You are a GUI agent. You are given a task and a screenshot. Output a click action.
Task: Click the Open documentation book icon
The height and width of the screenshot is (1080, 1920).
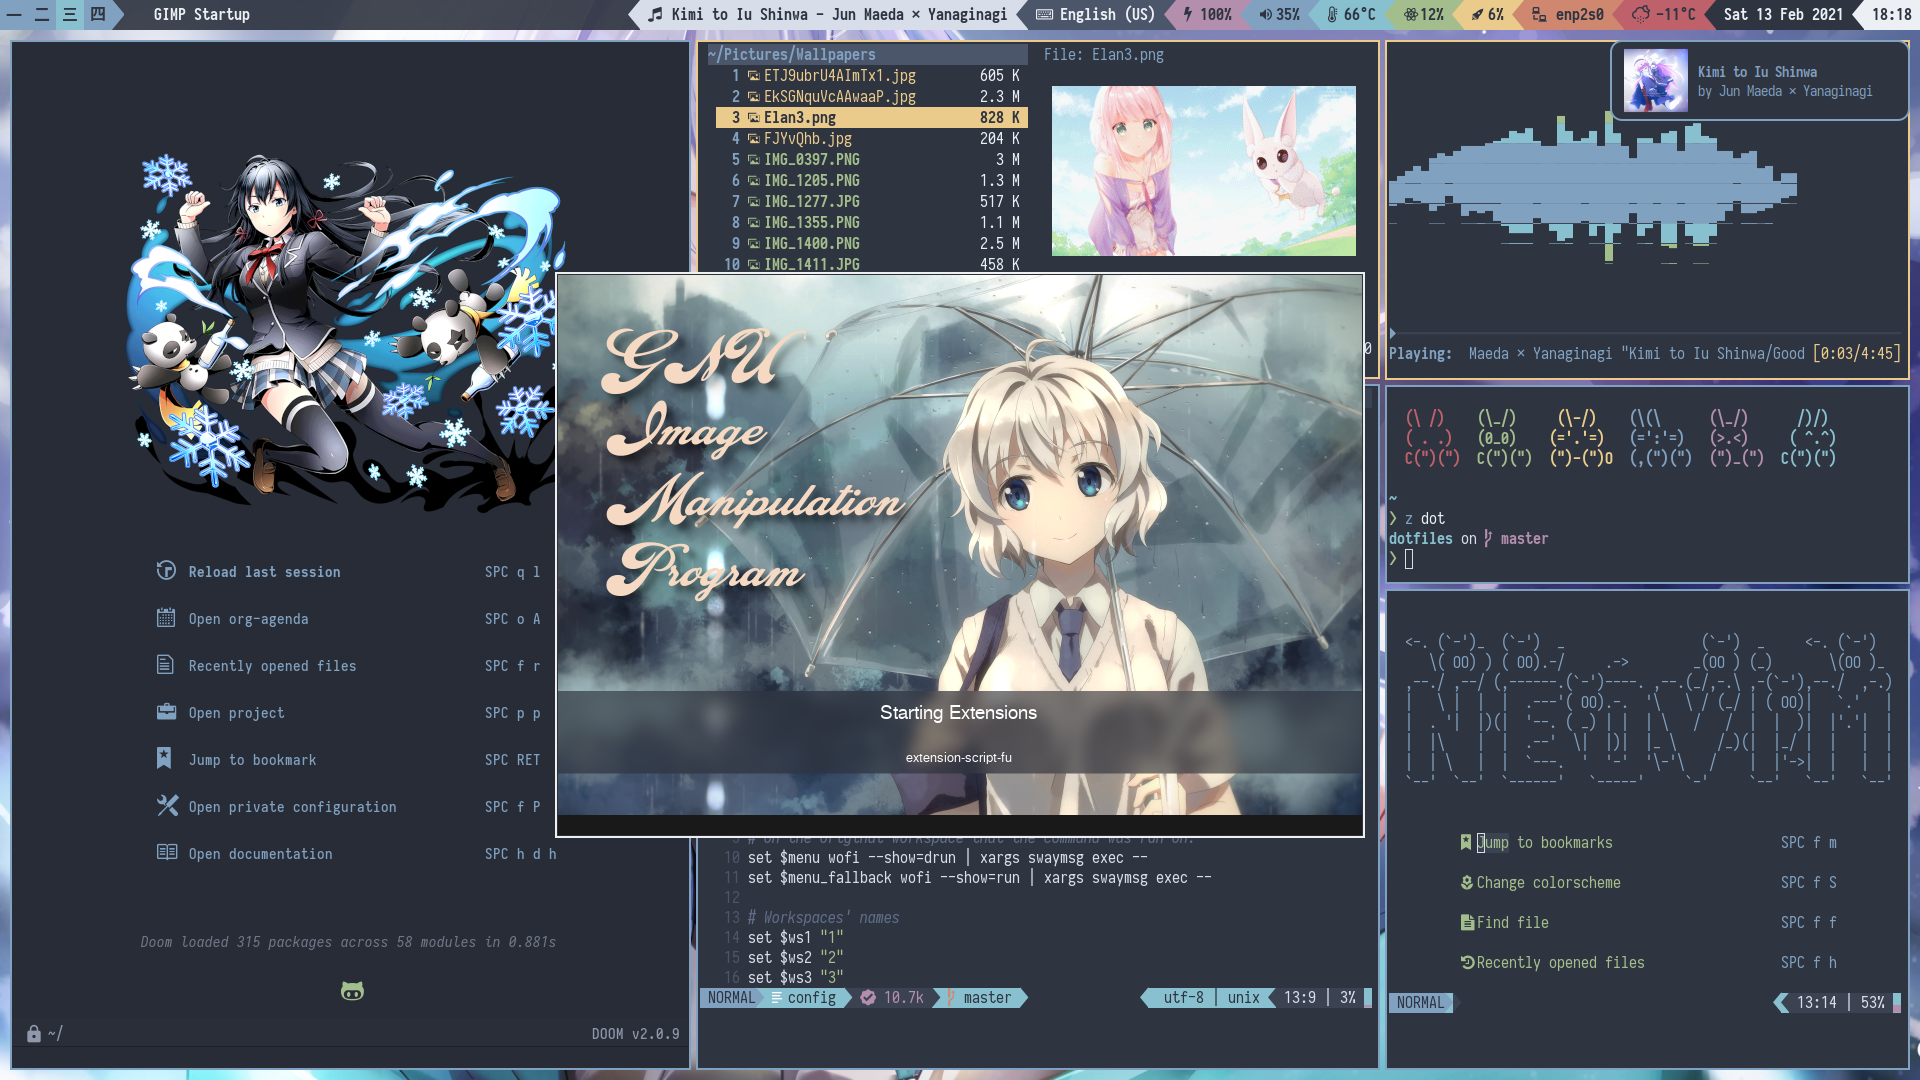coord(166,853)
